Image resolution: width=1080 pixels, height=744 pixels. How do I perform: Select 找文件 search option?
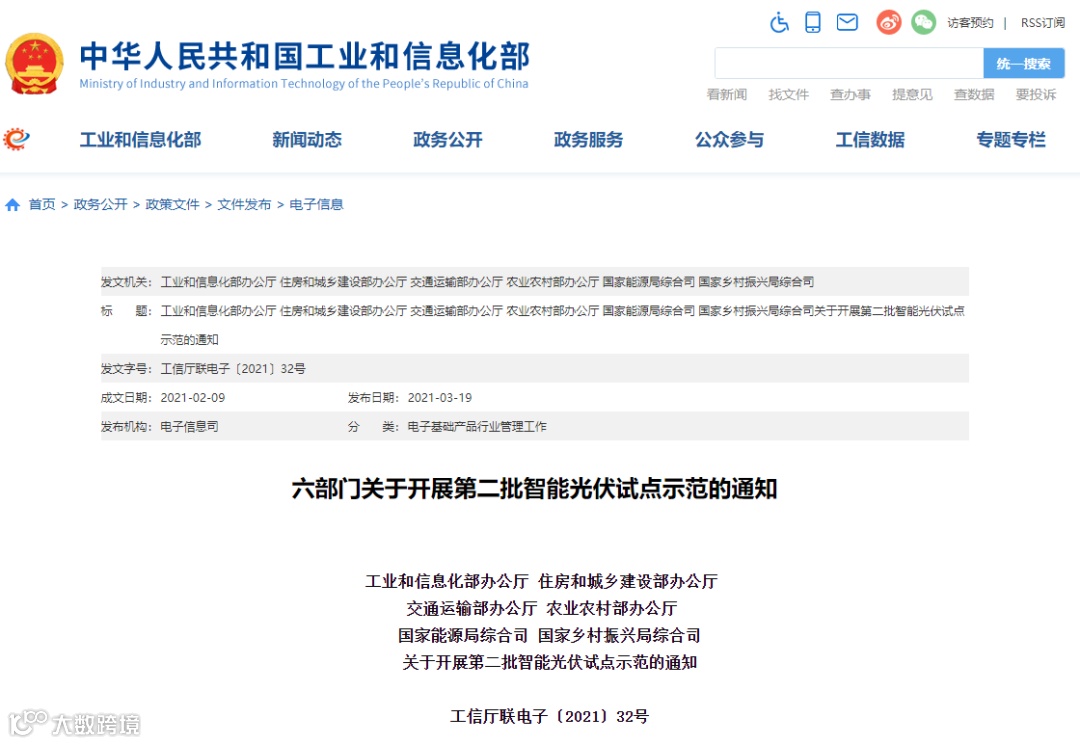(x=789, y=94)
